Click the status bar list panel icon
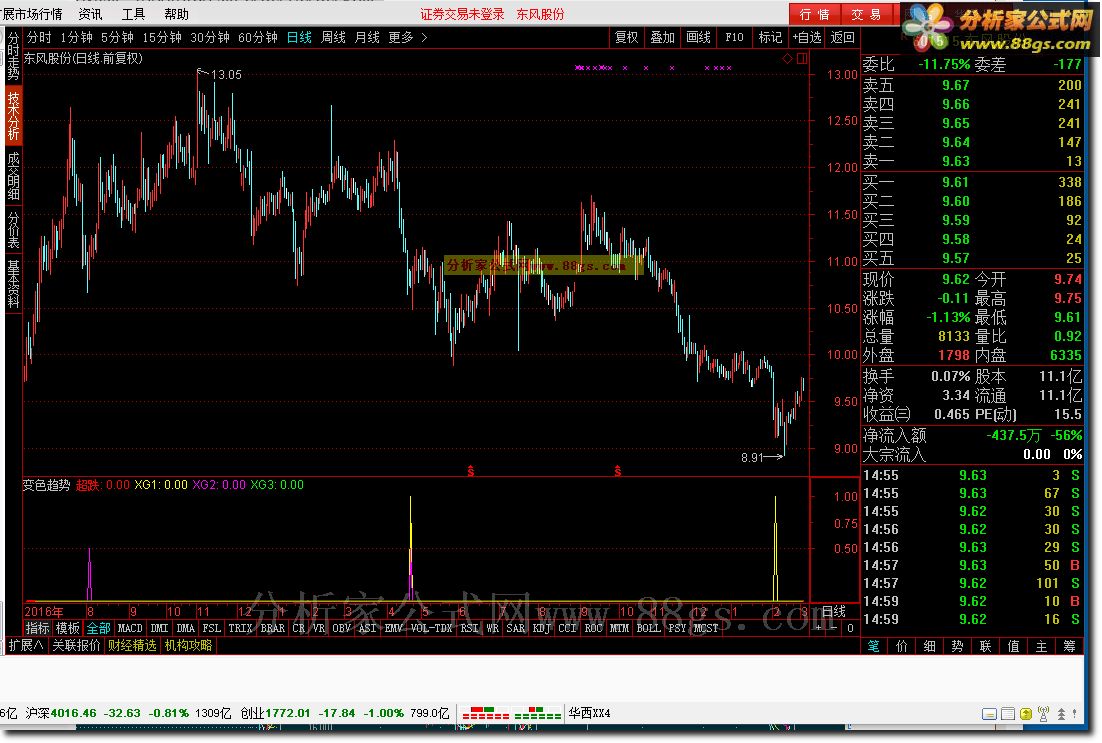 tap(1008, 714)
